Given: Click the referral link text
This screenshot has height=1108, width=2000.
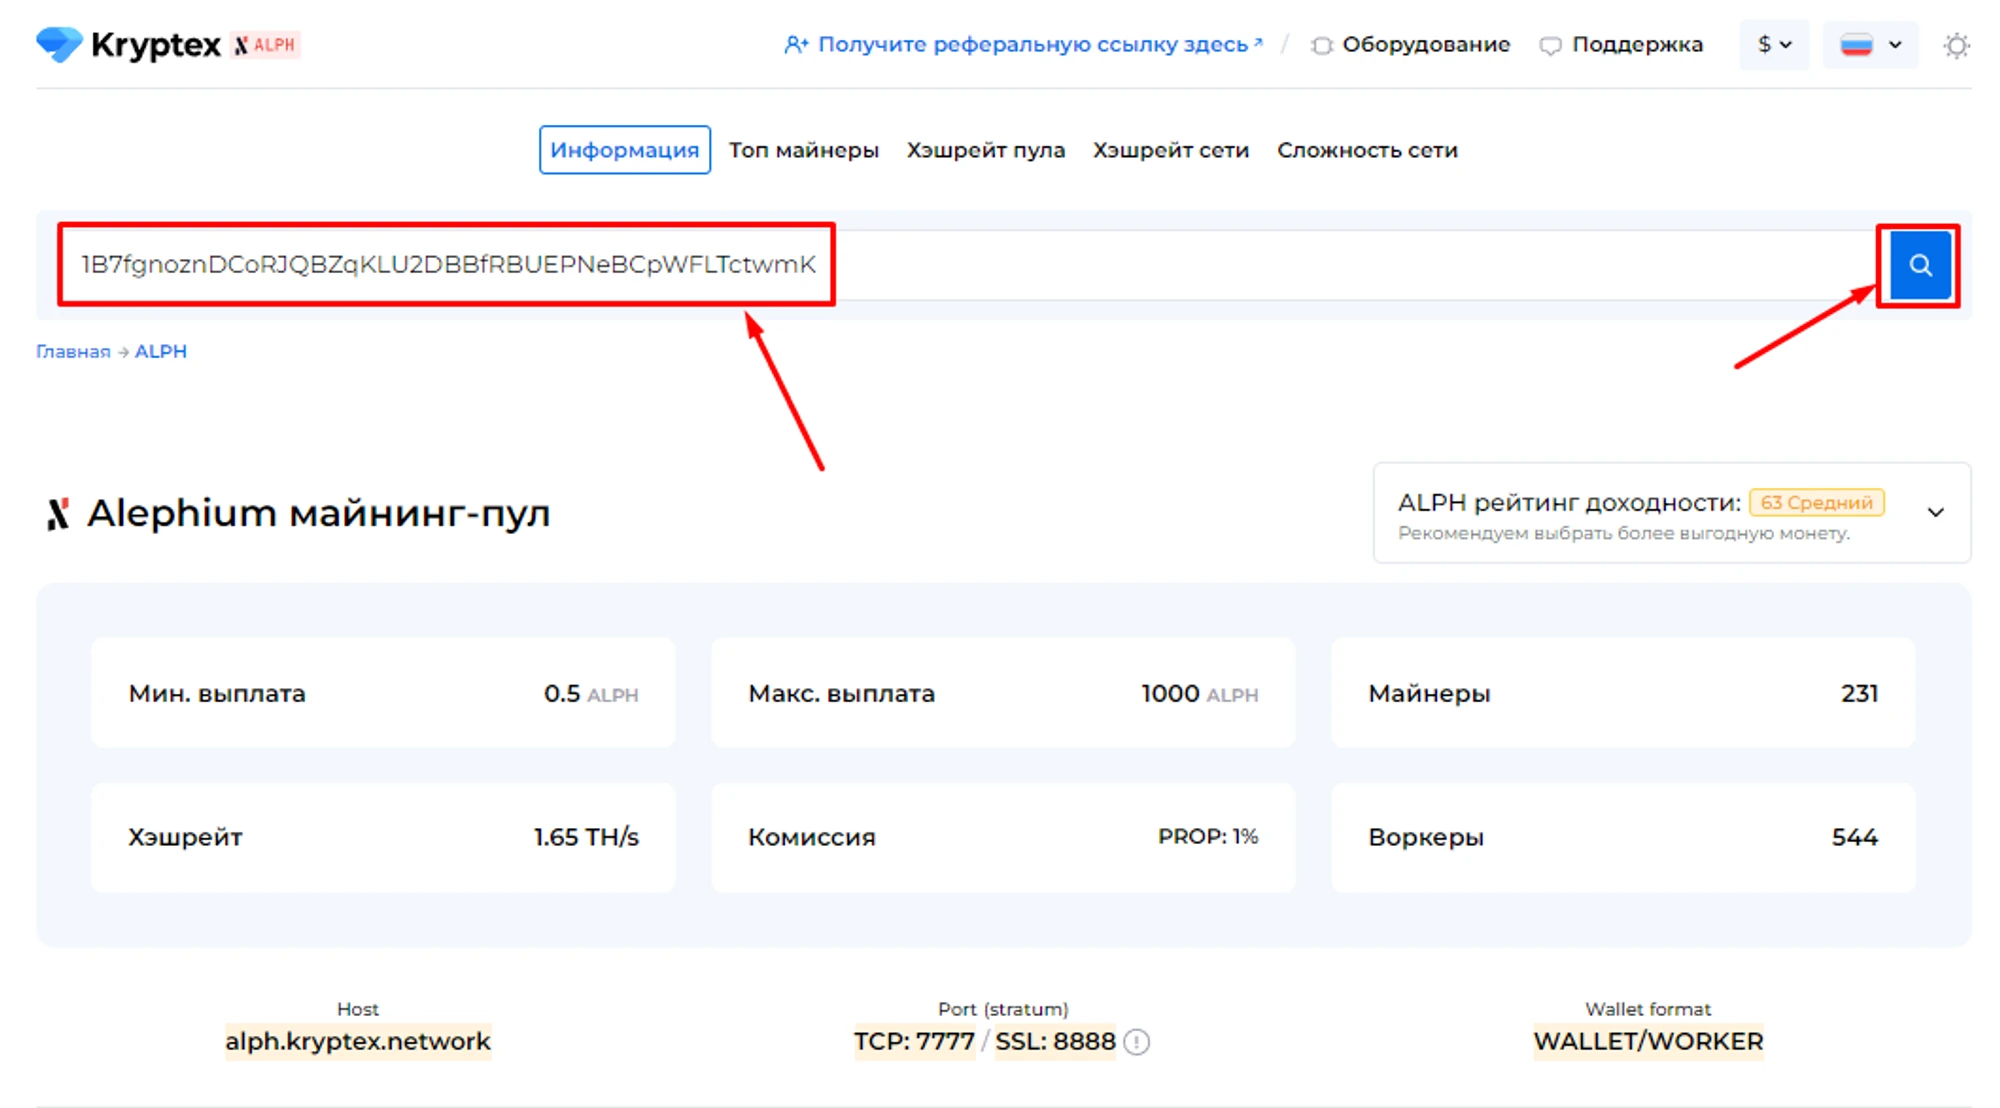Looking at the screenshot, I should [1031, 45].
